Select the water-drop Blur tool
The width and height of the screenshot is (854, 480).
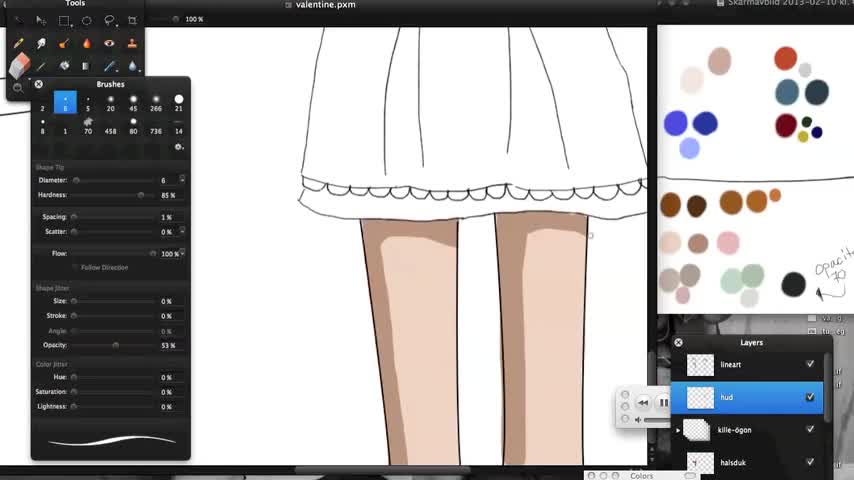pos(132,66)
